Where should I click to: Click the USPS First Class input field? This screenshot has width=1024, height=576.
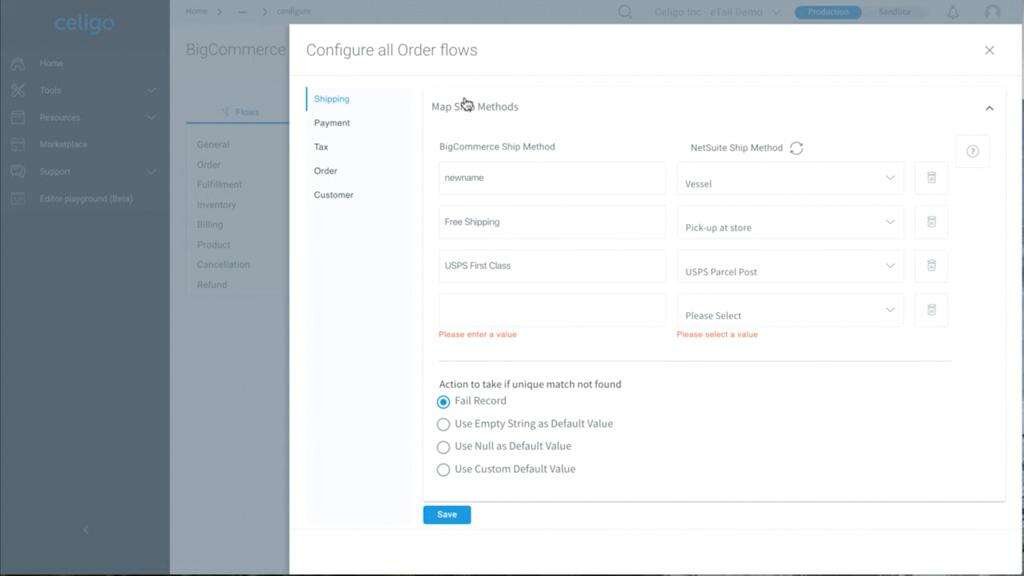(552, 266)
